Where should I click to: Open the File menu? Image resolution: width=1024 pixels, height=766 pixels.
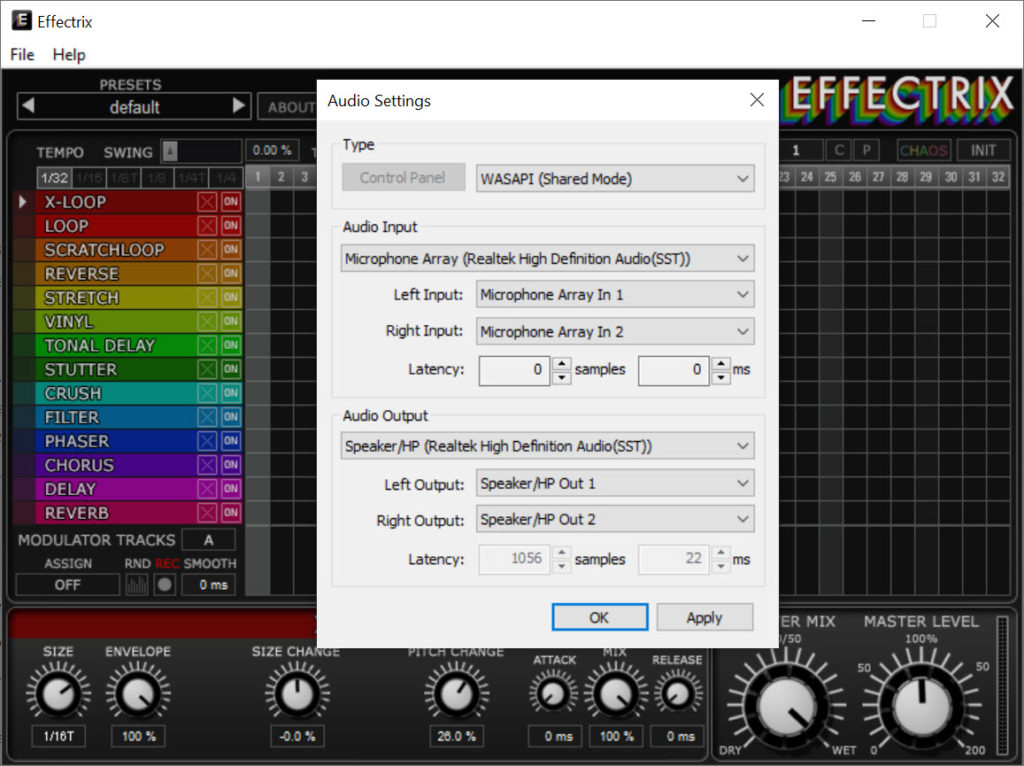[22, 55]
